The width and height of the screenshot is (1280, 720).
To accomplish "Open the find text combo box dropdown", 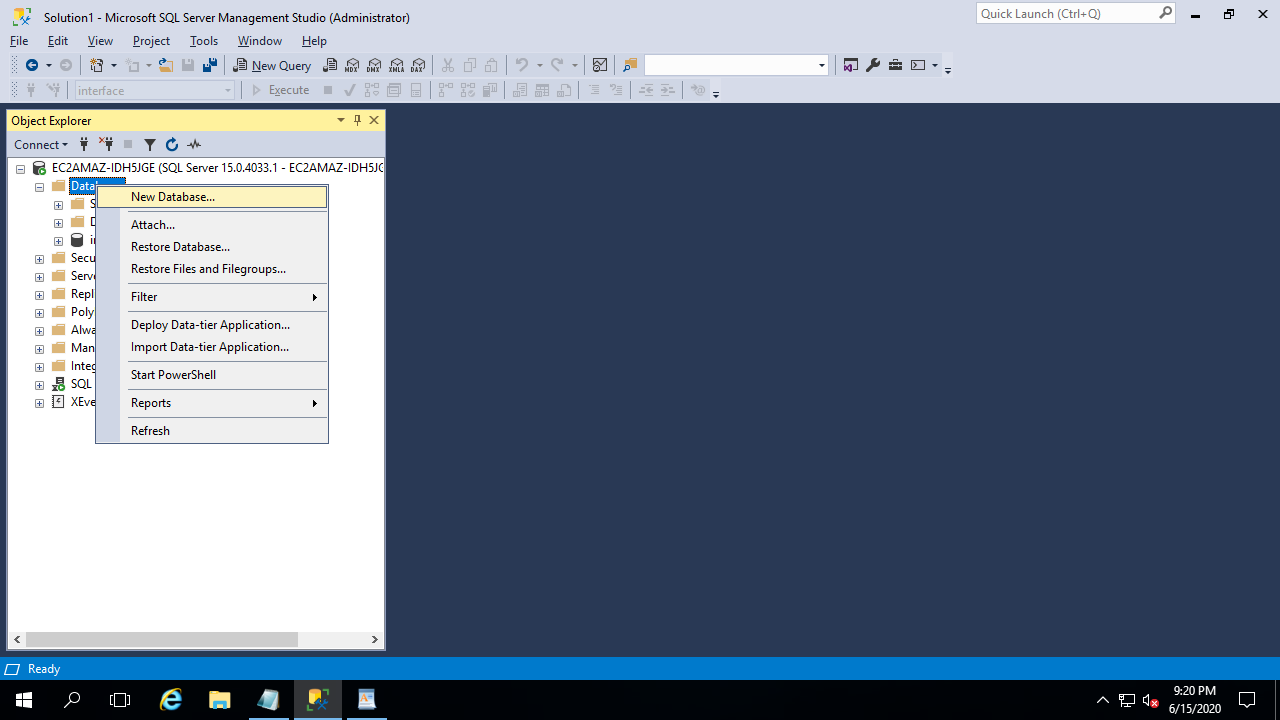I will 822,65.
